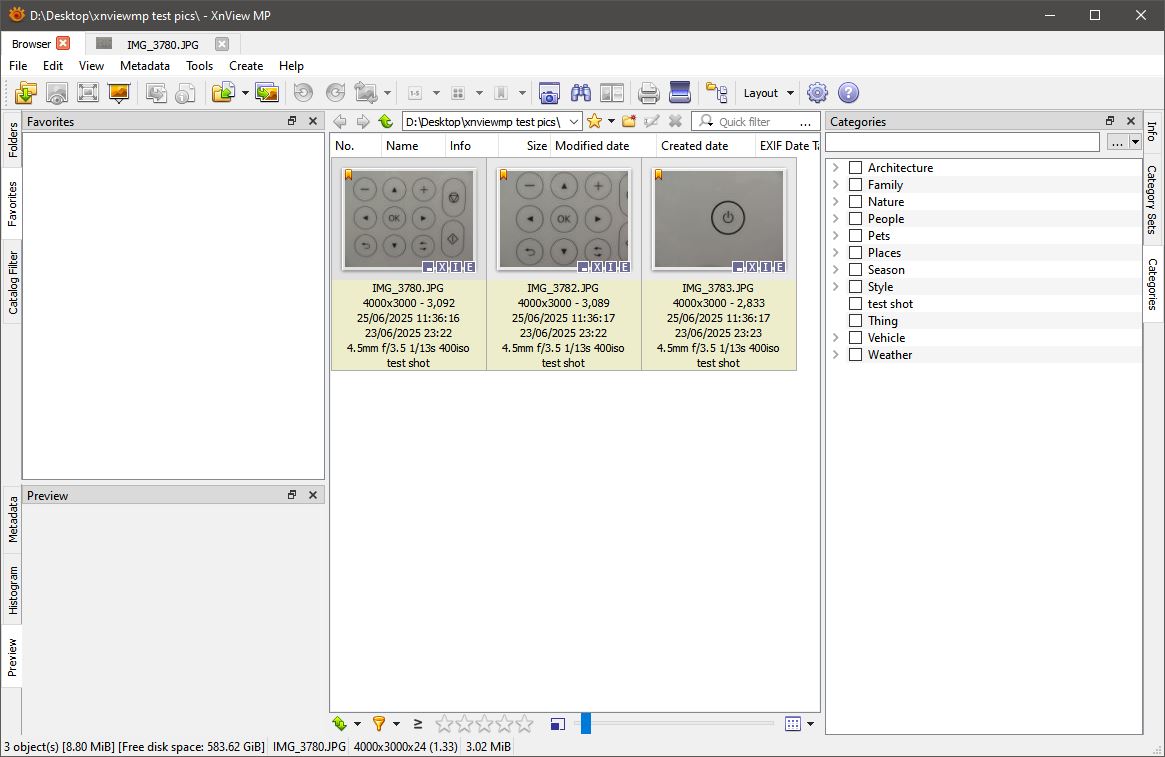Click the Batch Convert toolbar icon
1165x757 pixels.
point(267,93)
